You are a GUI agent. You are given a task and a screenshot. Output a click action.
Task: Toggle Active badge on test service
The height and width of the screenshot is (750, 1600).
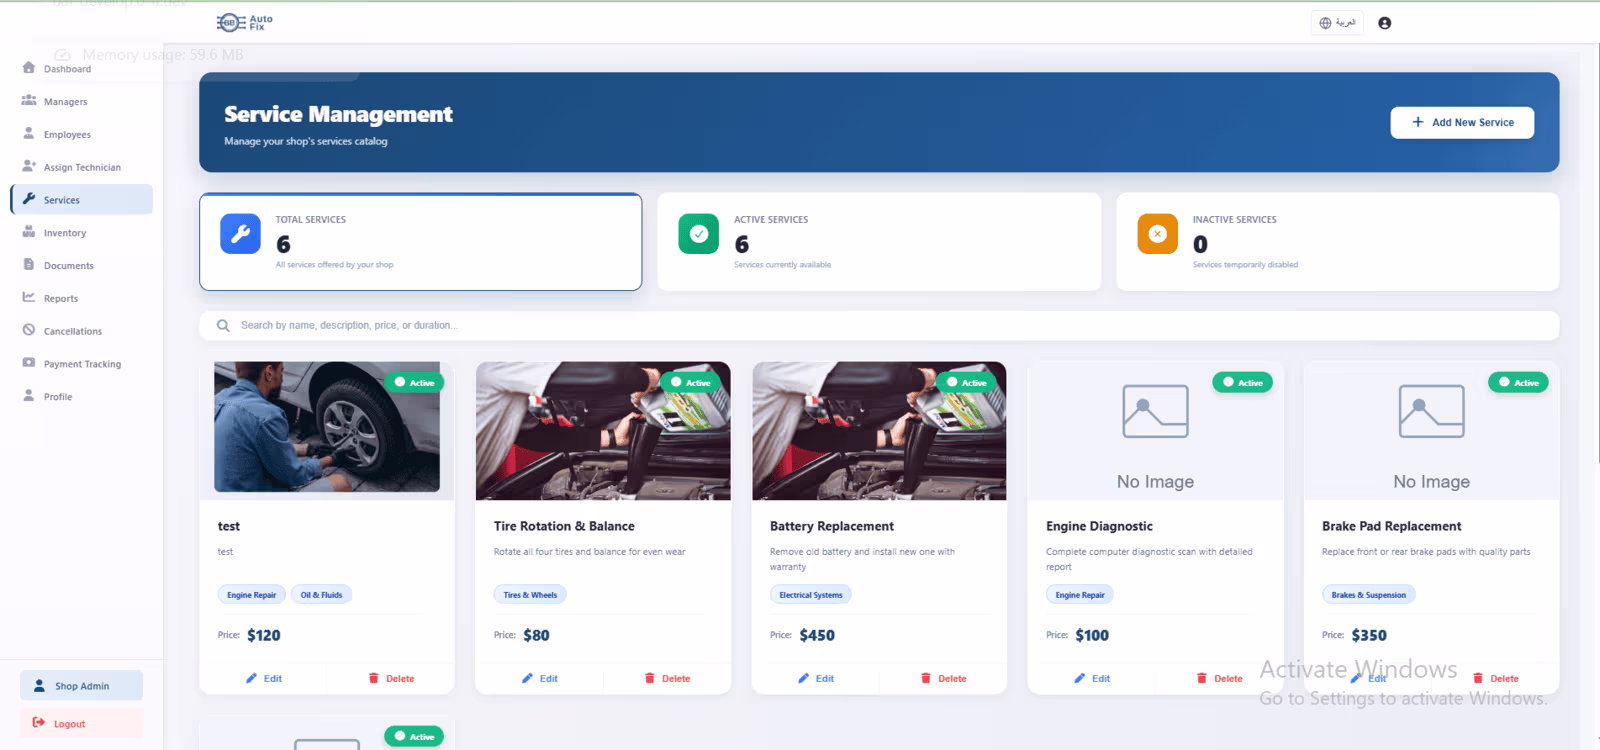(414, 382)
